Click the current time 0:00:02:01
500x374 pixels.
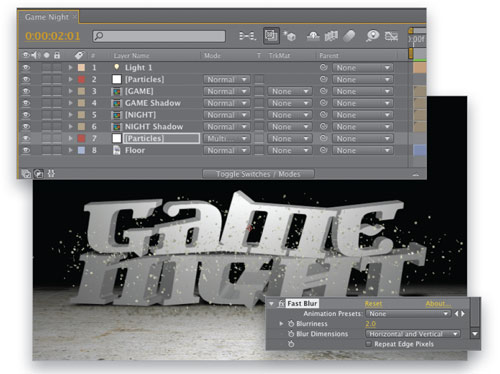(53, 36)
